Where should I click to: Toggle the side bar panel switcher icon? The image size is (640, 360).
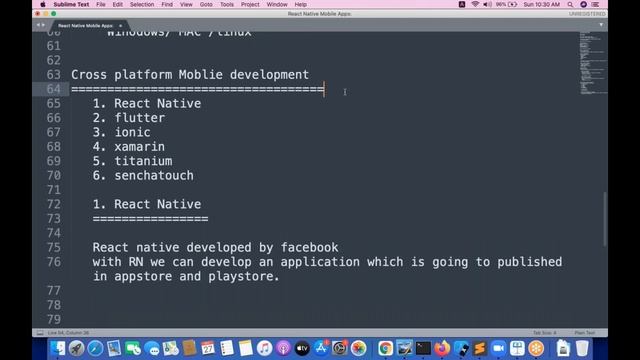40,333
